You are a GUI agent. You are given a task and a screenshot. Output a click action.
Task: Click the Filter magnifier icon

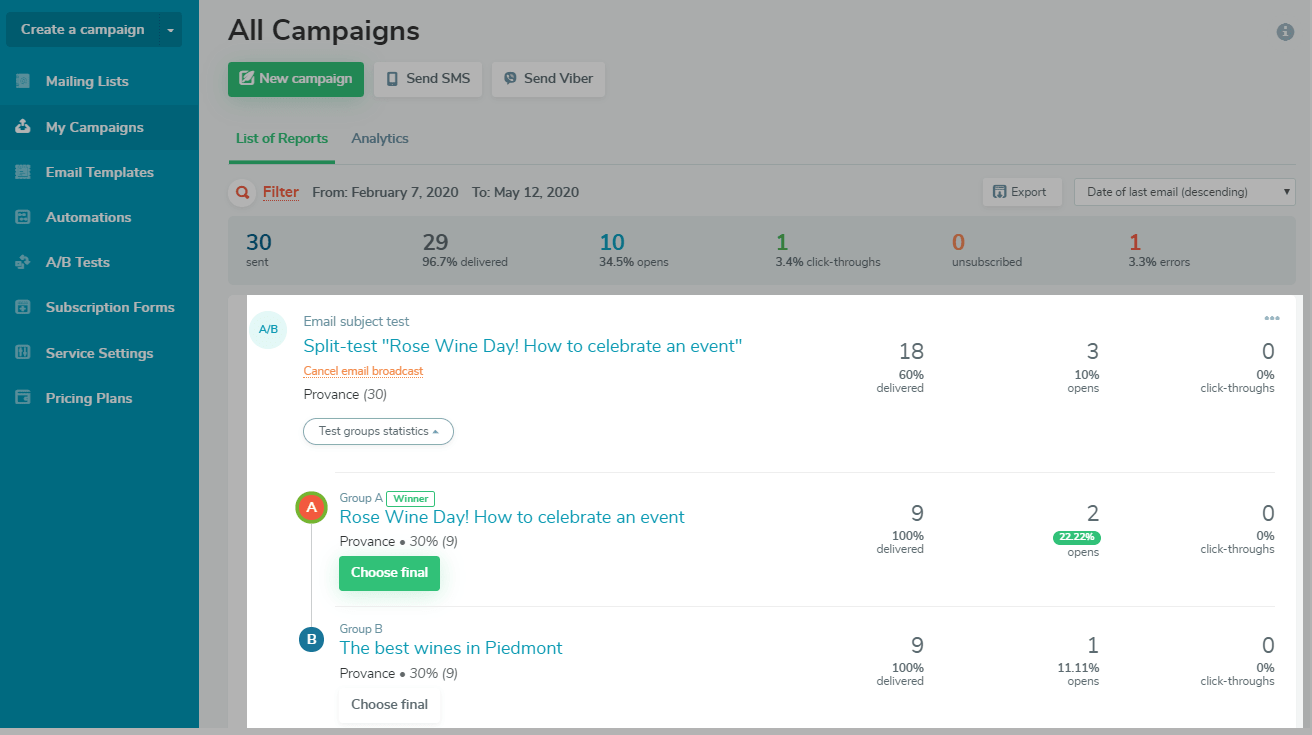pos(241,192)
